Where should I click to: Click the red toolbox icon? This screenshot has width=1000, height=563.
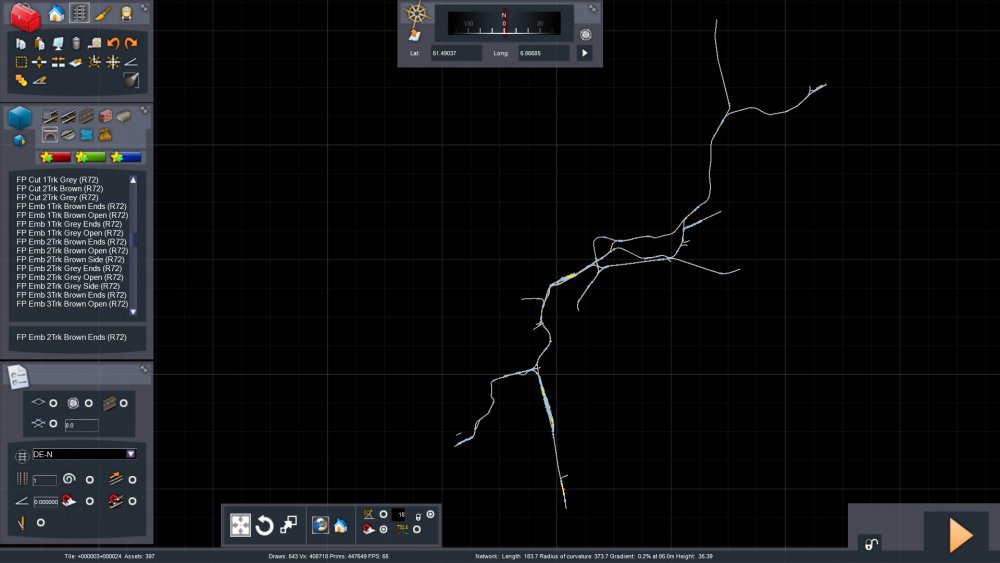pyautogui.click(x=25, y=15)
